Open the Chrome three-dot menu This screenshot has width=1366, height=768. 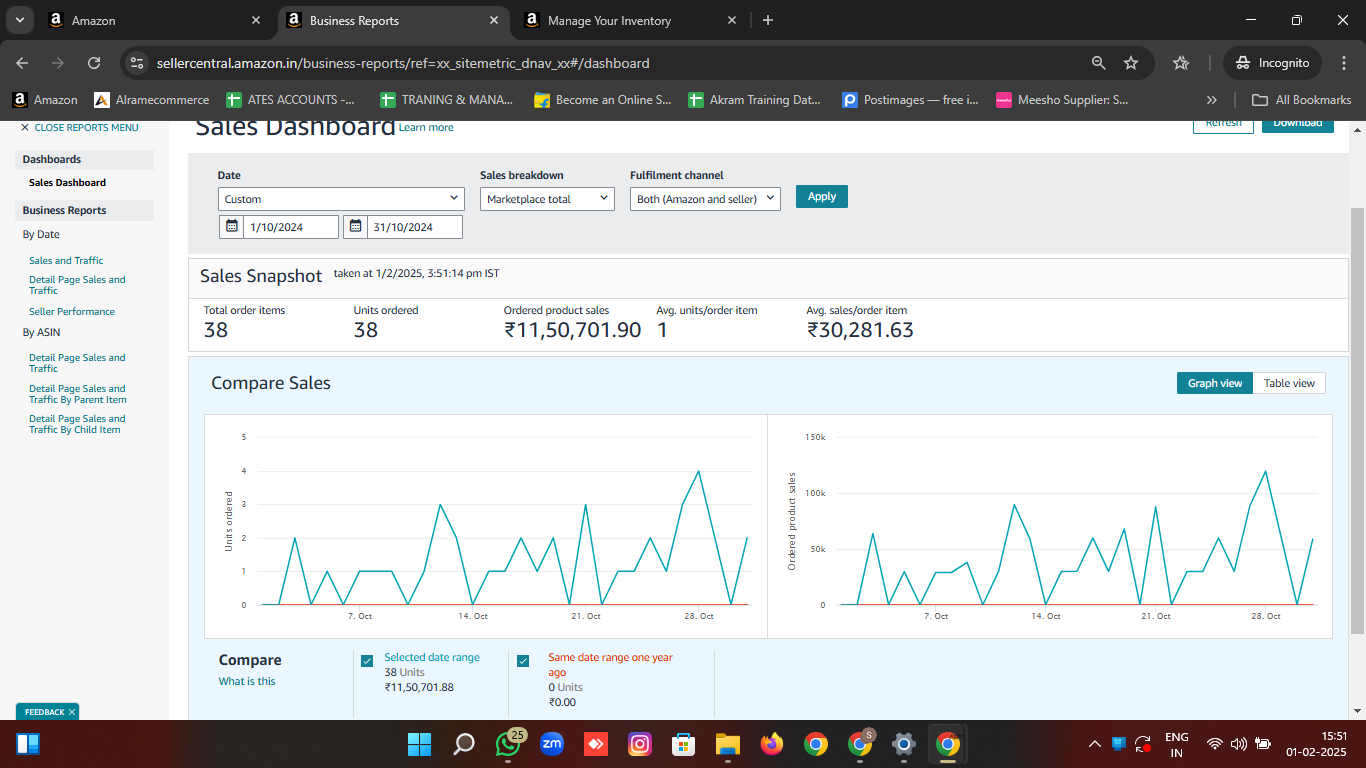pos(1343,63)
